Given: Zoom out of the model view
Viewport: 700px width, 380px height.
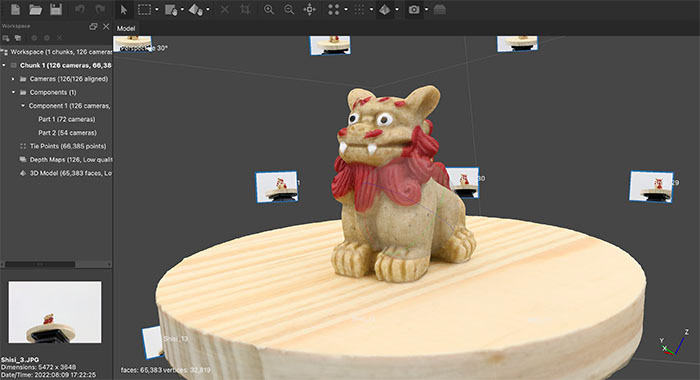Looking at the screenshot, I should [289, 9].
